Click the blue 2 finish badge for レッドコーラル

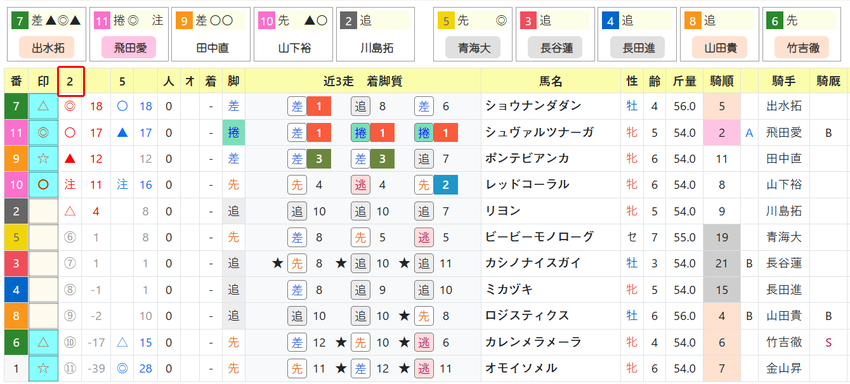[446, 185]
